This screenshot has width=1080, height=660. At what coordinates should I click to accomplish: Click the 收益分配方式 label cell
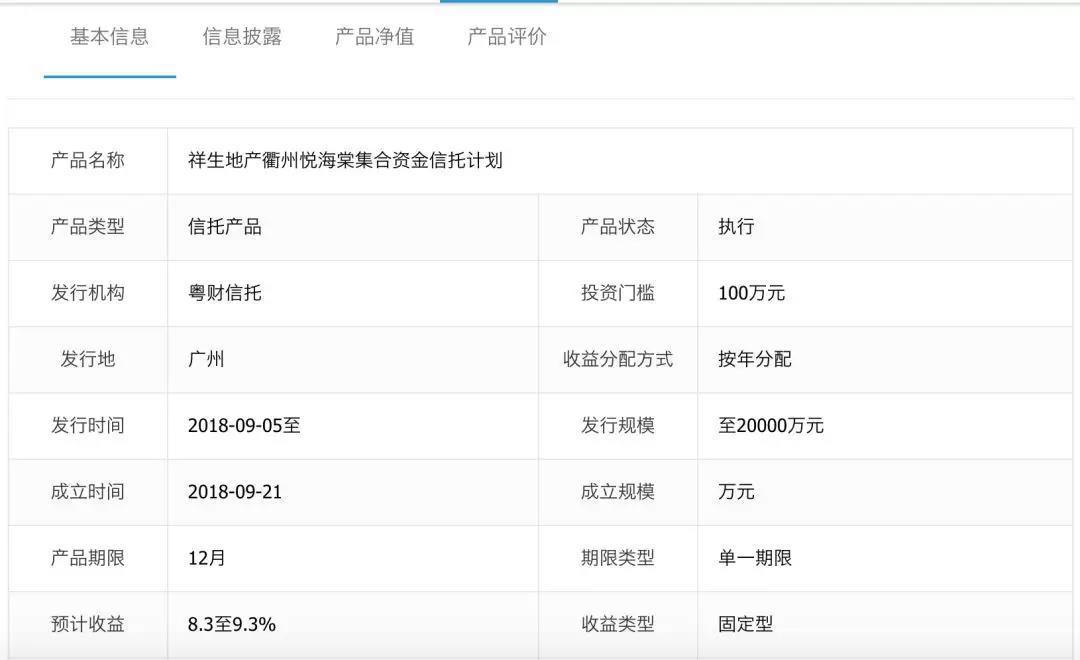click(x=618, y=359)
